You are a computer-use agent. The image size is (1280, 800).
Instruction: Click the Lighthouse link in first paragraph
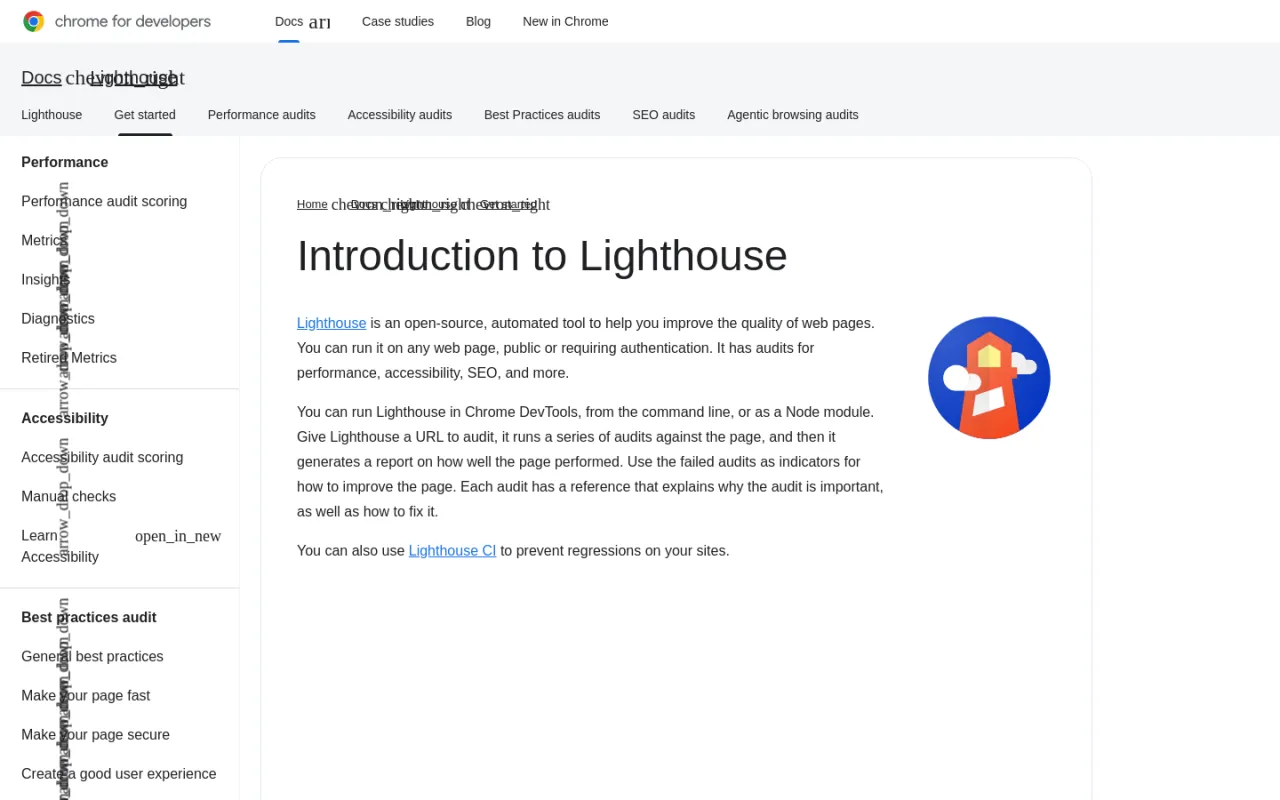pyautogui.click(x=332, y=323)
